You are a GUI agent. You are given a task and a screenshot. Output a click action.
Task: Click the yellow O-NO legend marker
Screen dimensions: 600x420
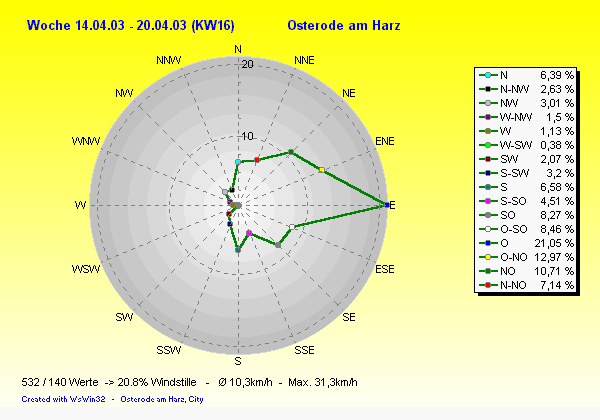487,257
